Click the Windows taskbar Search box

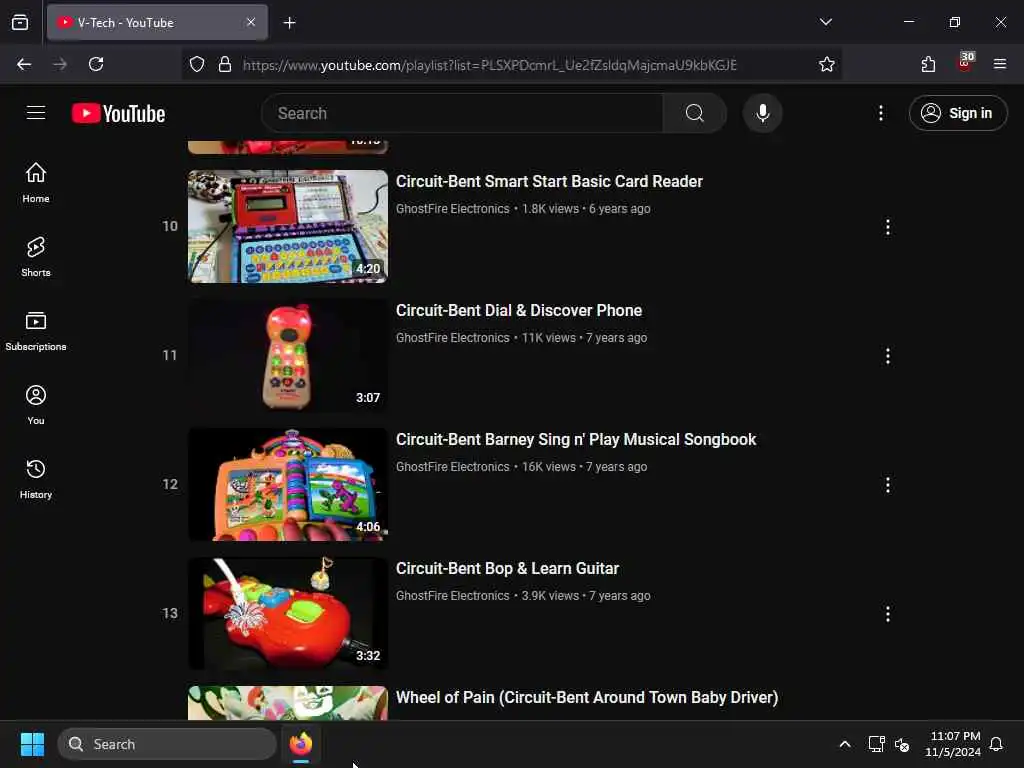pos(167,744)
